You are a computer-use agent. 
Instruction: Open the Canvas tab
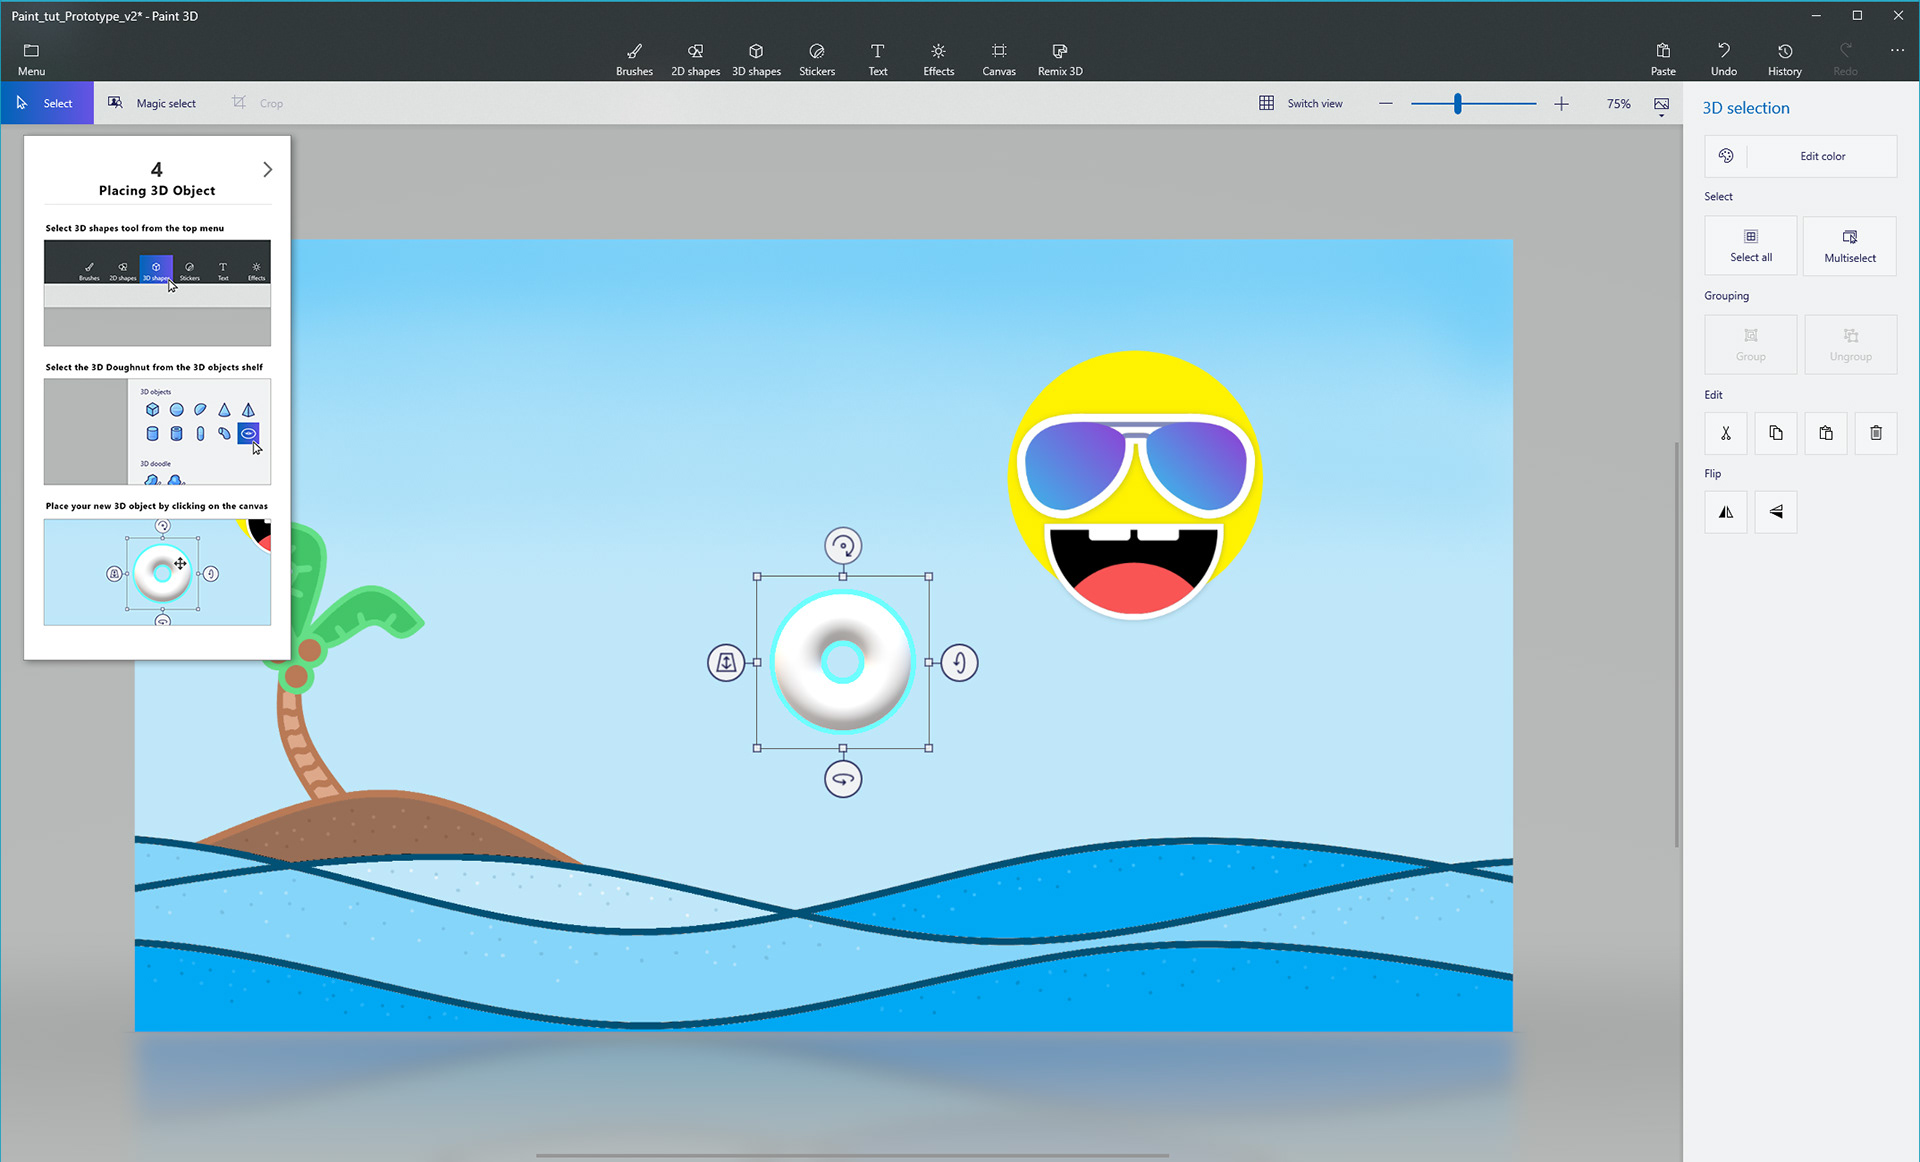[998, 59]
